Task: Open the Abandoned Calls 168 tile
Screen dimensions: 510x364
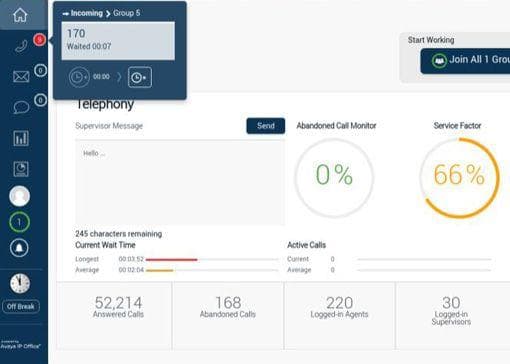Action: (x=228, y=315)
